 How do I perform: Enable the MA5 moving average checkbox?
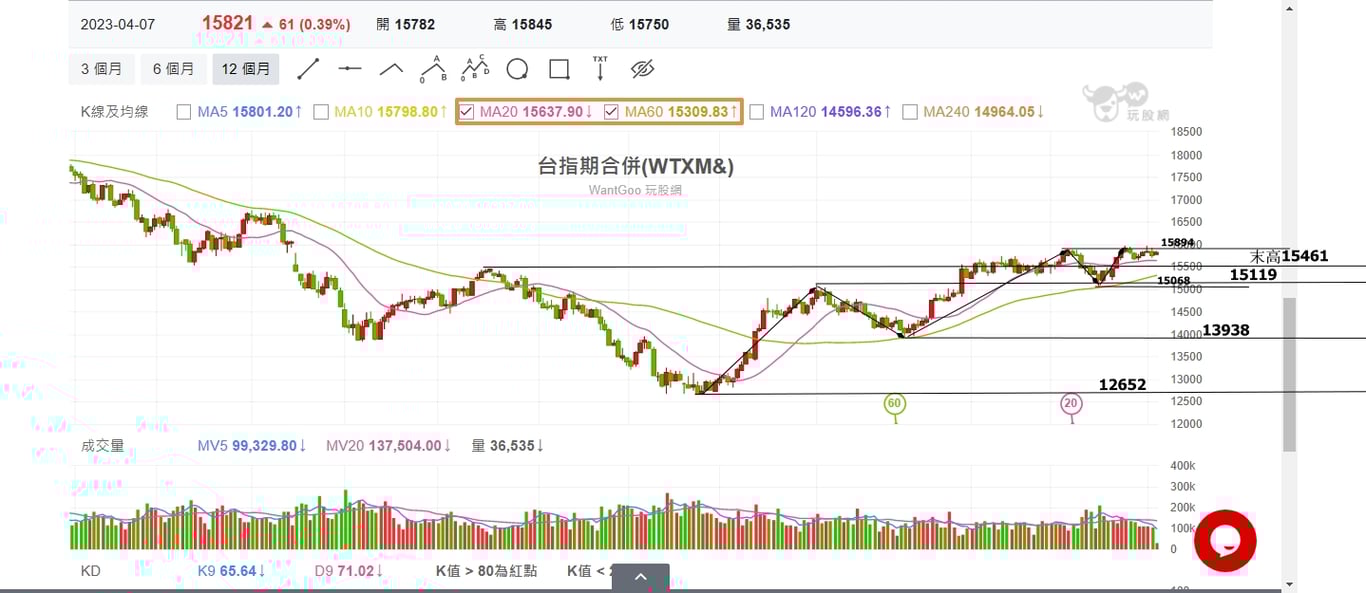[183, 112]
